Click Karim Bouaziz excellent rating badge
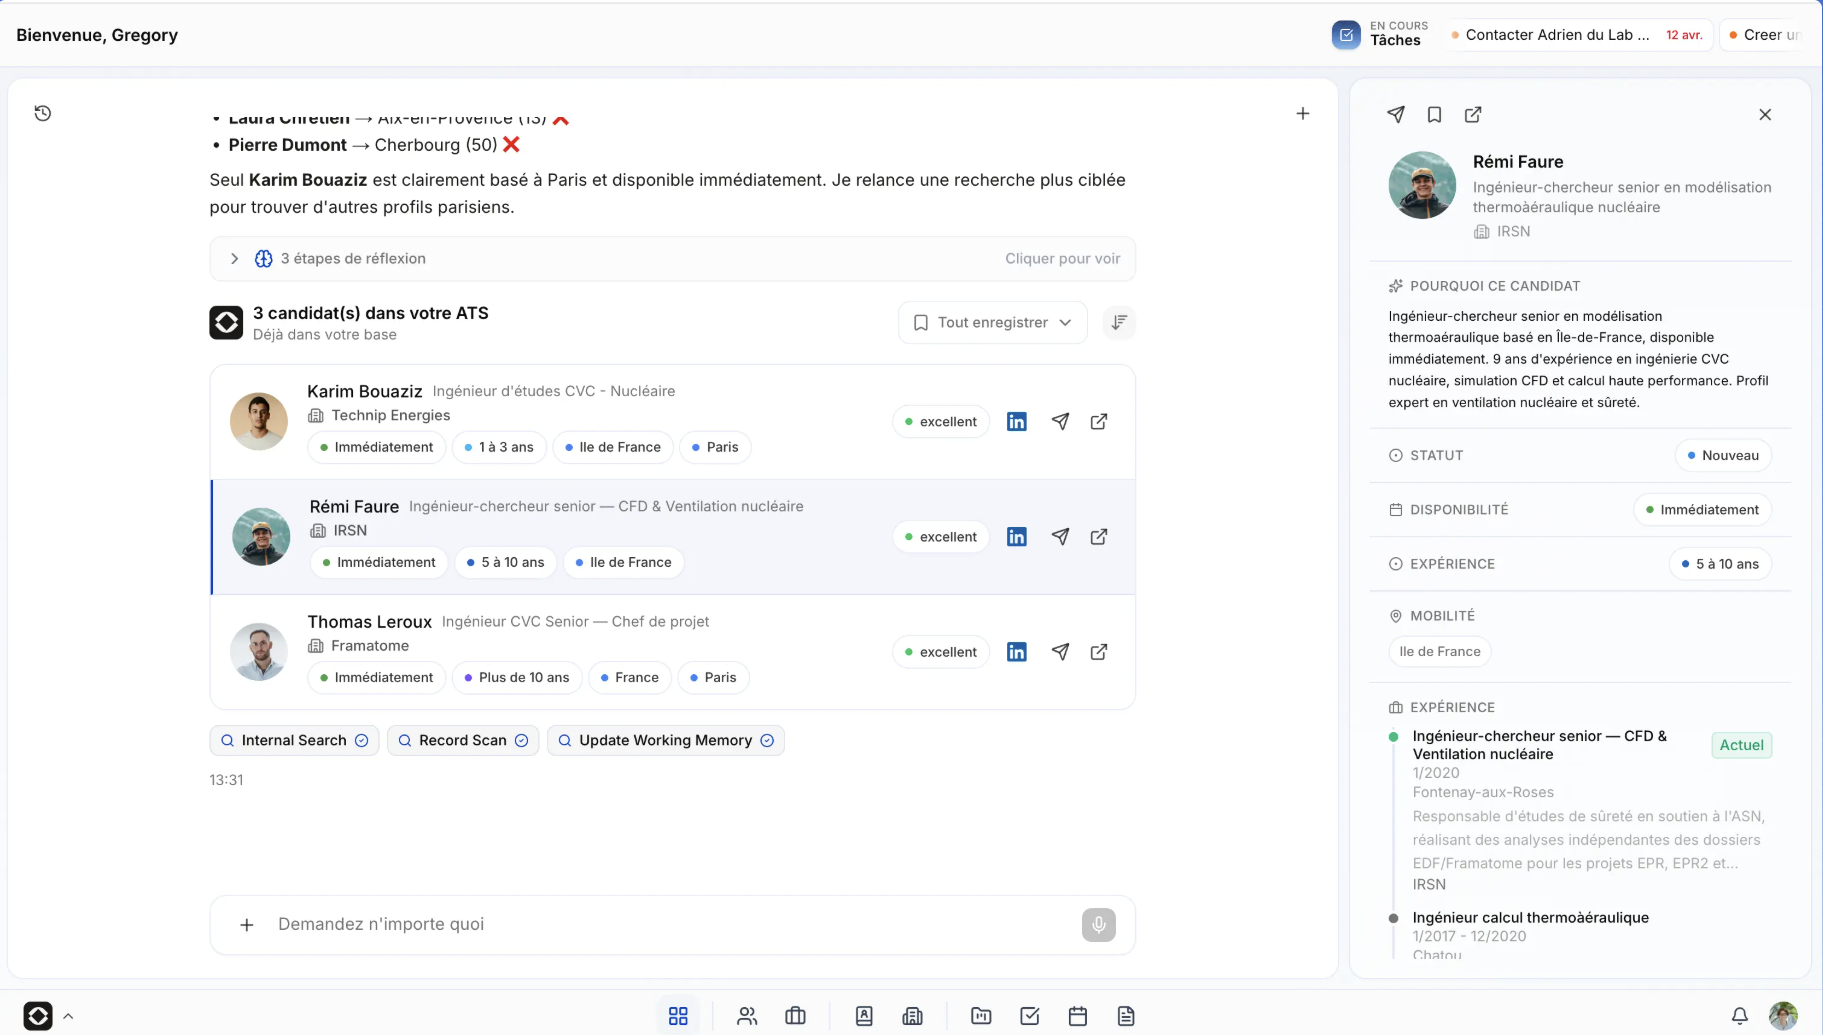This screenshot has width=1823, height=1035. pos(941,422)
